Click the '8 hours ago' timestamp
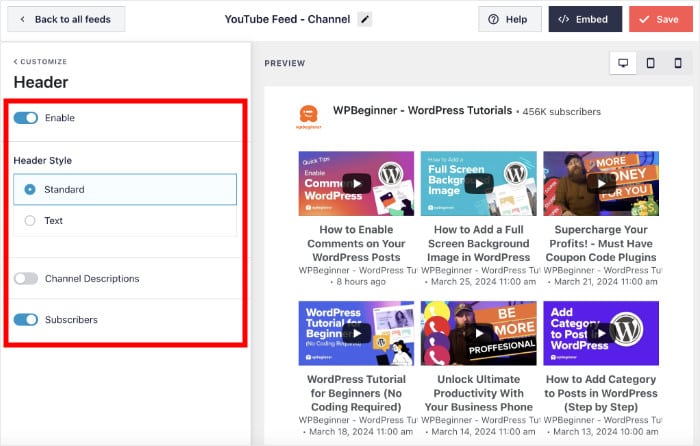Screen dimensions: 700x446 point(361,282)
